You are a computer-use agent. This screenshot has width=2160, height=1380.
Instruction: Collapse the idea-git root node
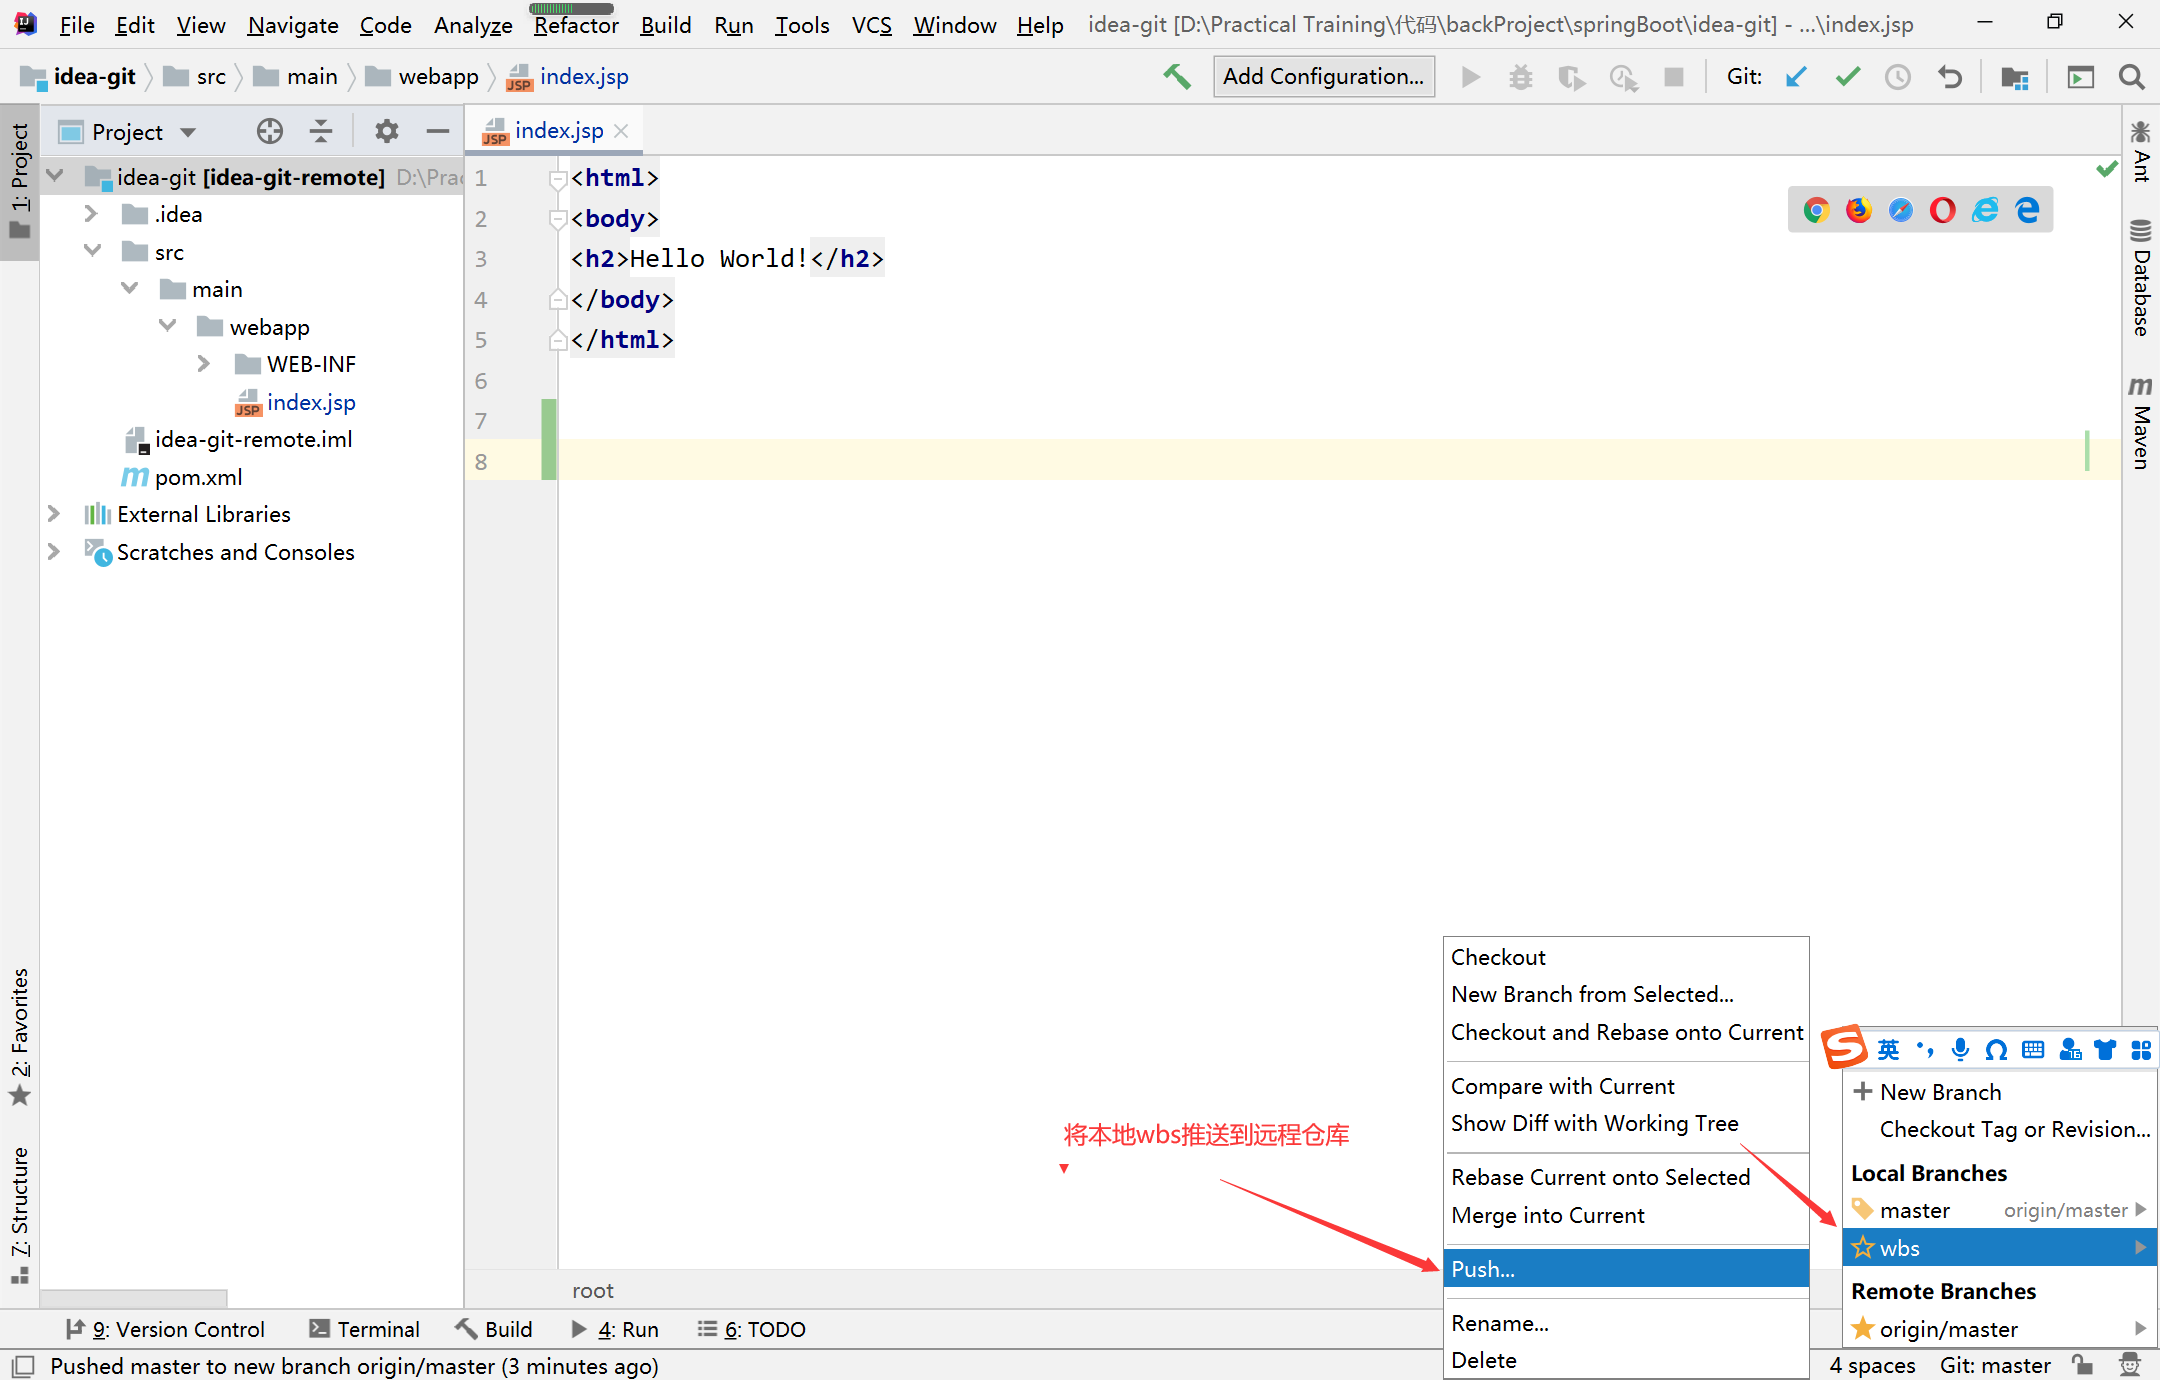(x=55, y=176)
